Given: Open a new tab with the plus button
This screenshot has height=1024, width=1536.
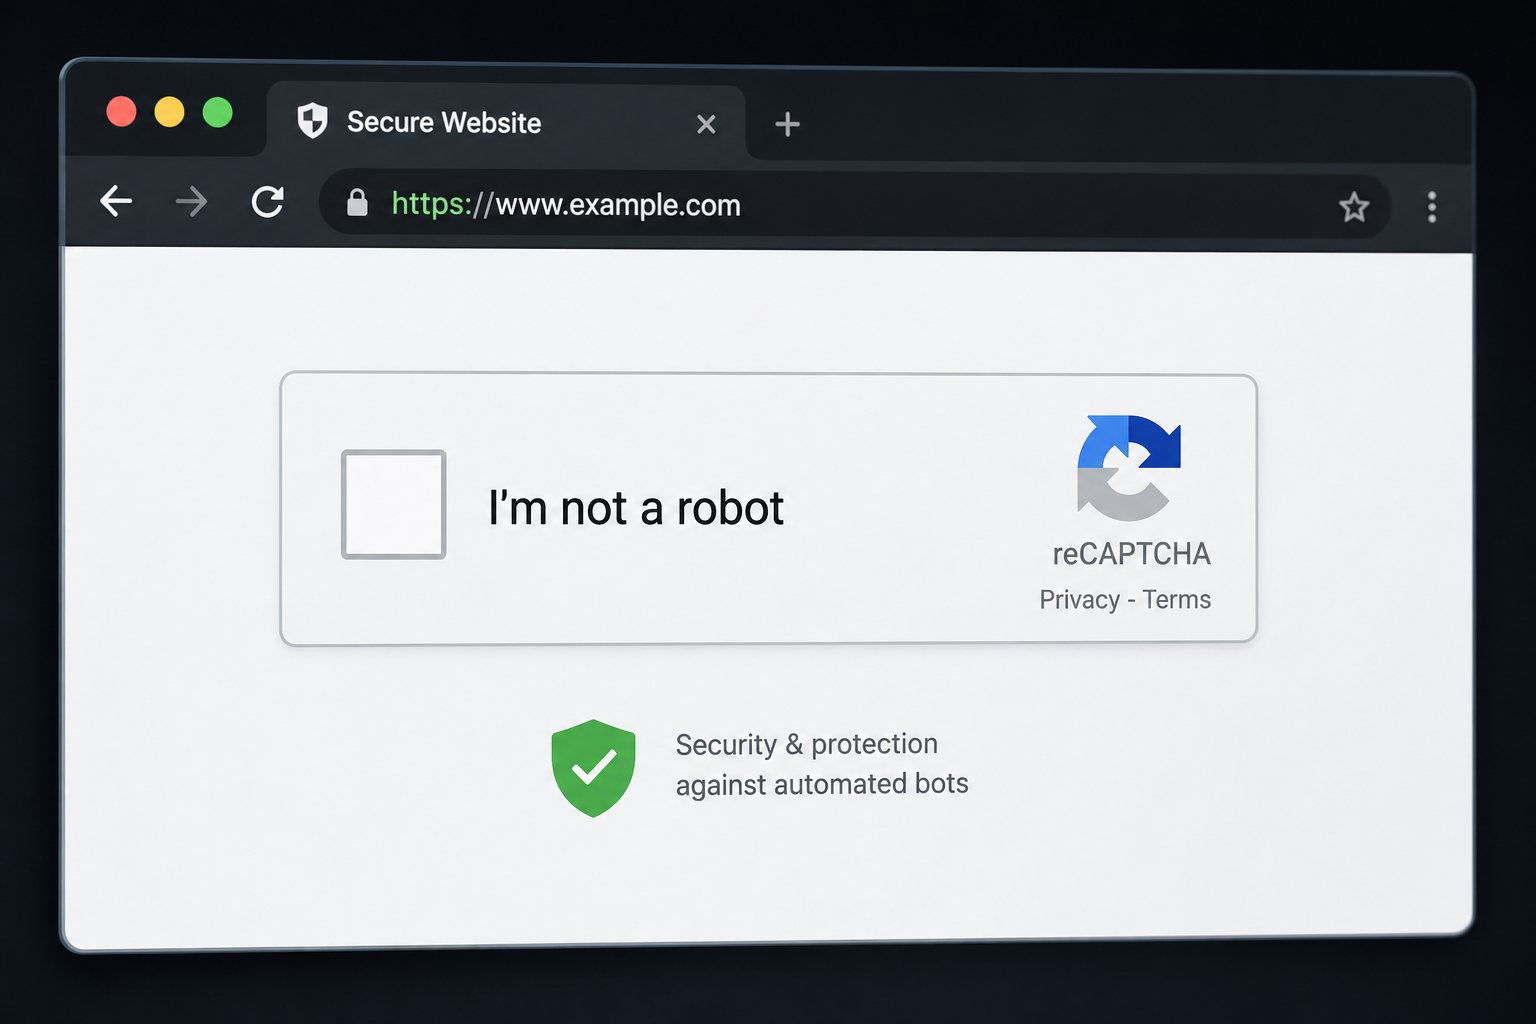Looking at the screenshot, I should click(x=787, y=124).
